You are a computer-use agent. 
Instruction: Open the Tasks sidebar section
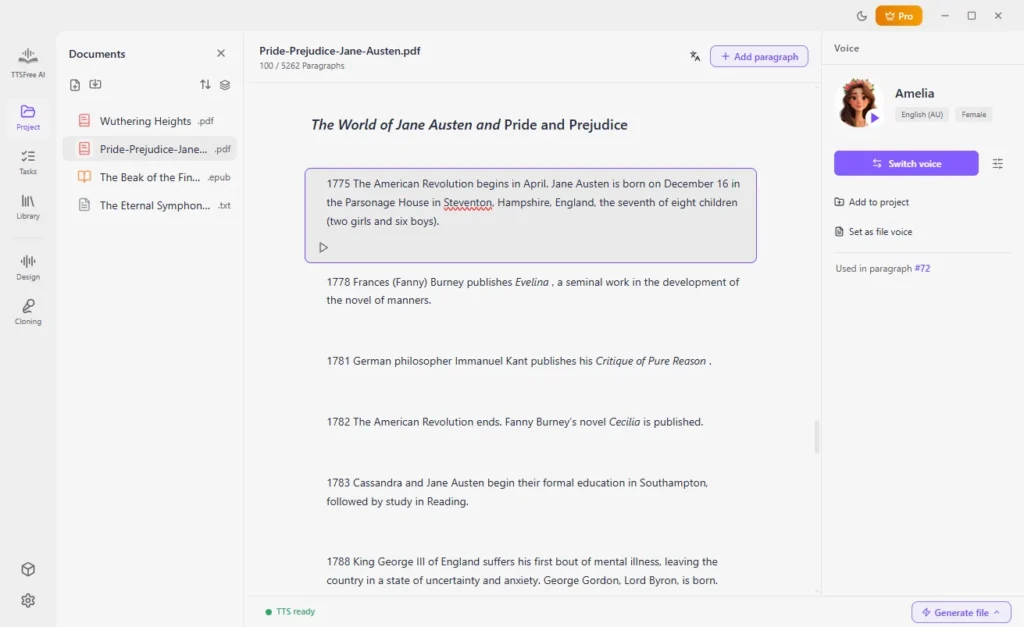tap(27, 162)
